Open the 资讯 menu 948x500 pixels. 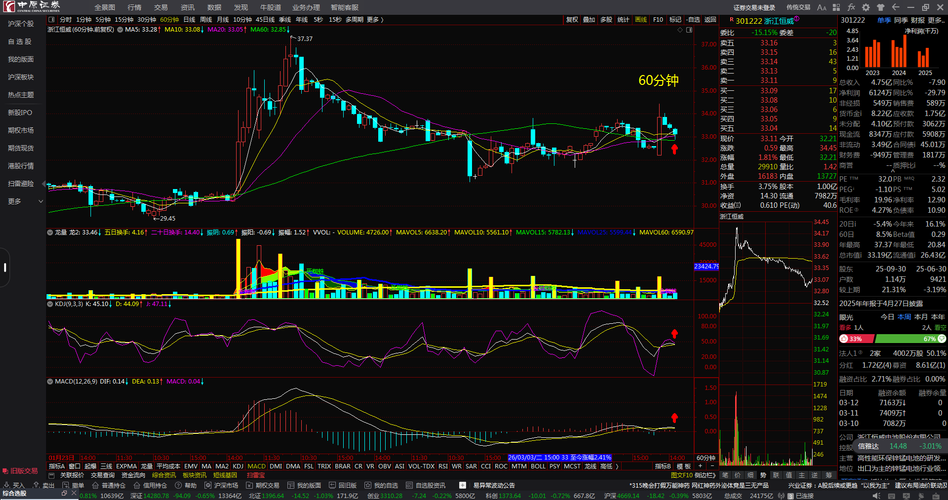(x=187, y=7)
